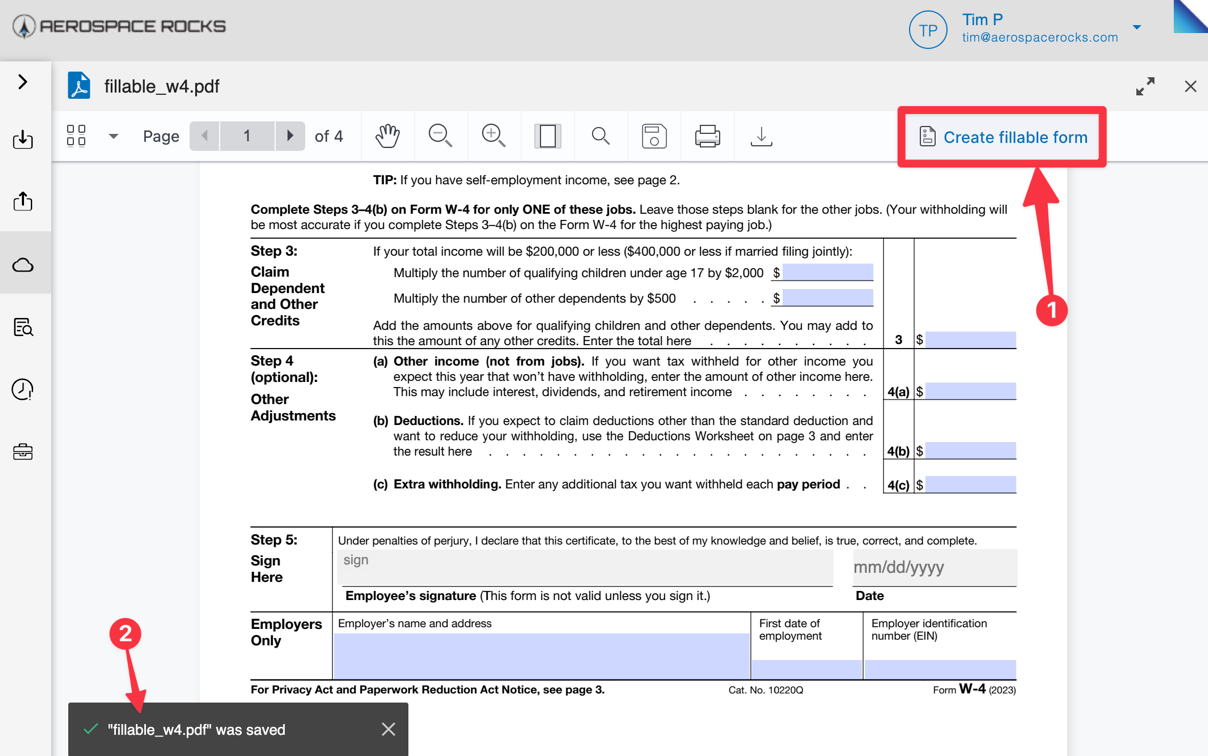Image resolution: width=1208 pixels, height=756 pixels.
Task: Click the tim@aerospacerocks.com email text
Action: [1040, 37]
